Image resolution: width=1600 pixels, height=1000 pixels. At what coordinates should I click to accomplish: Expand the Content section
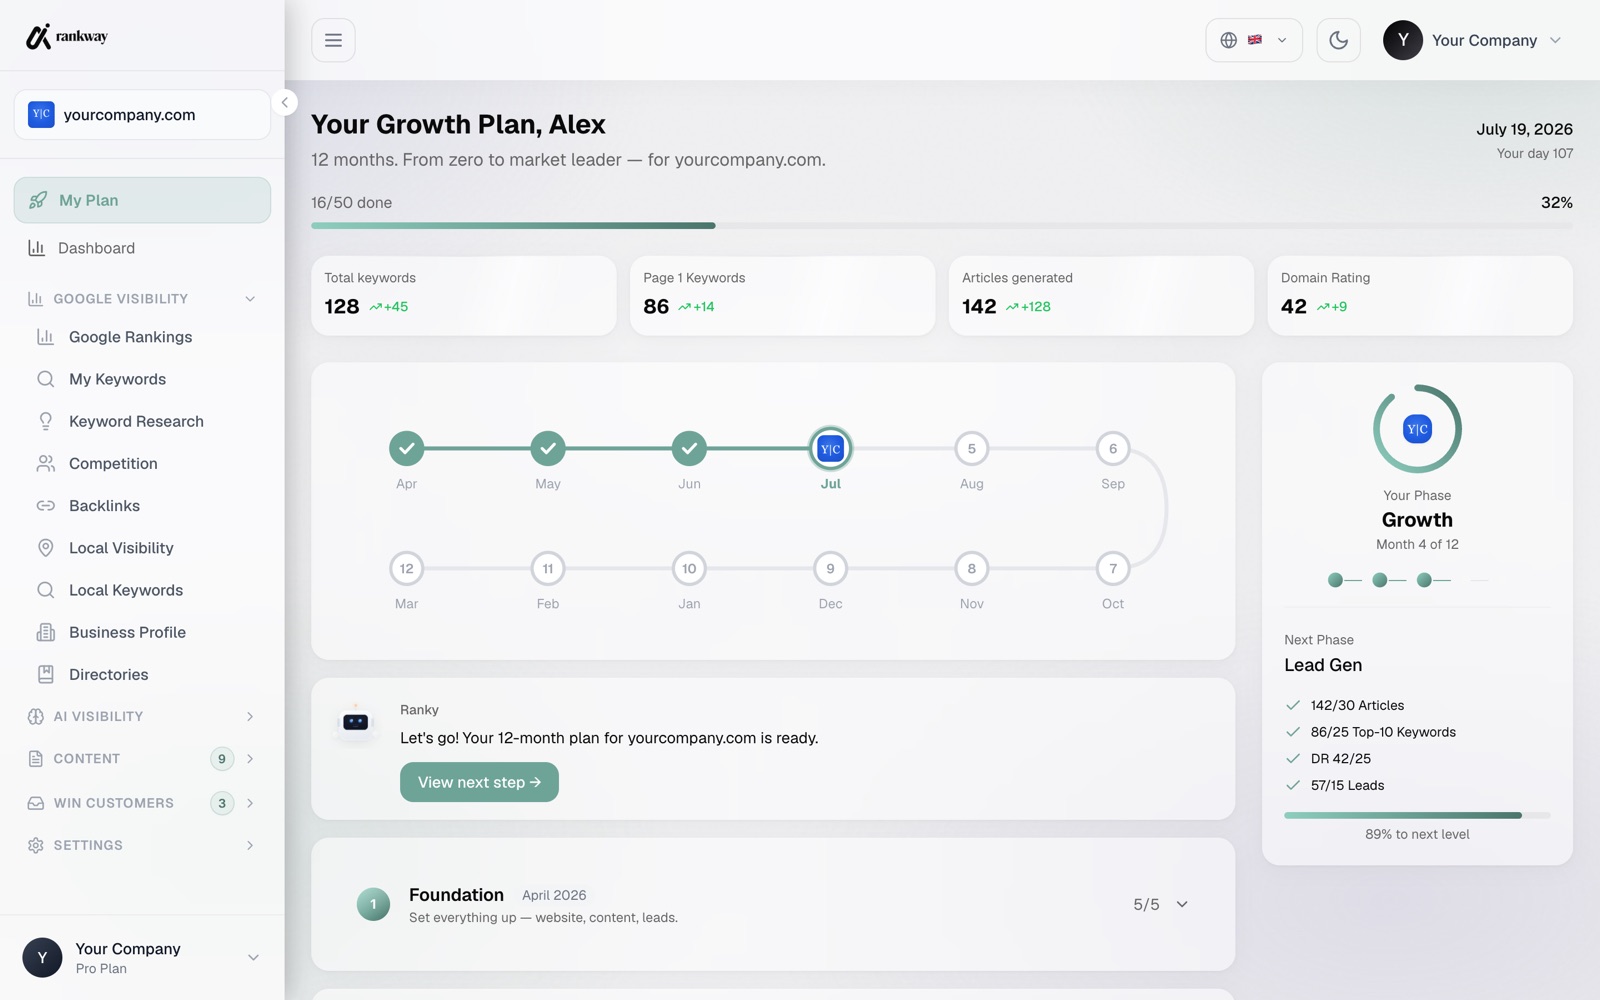pos(142,758)
